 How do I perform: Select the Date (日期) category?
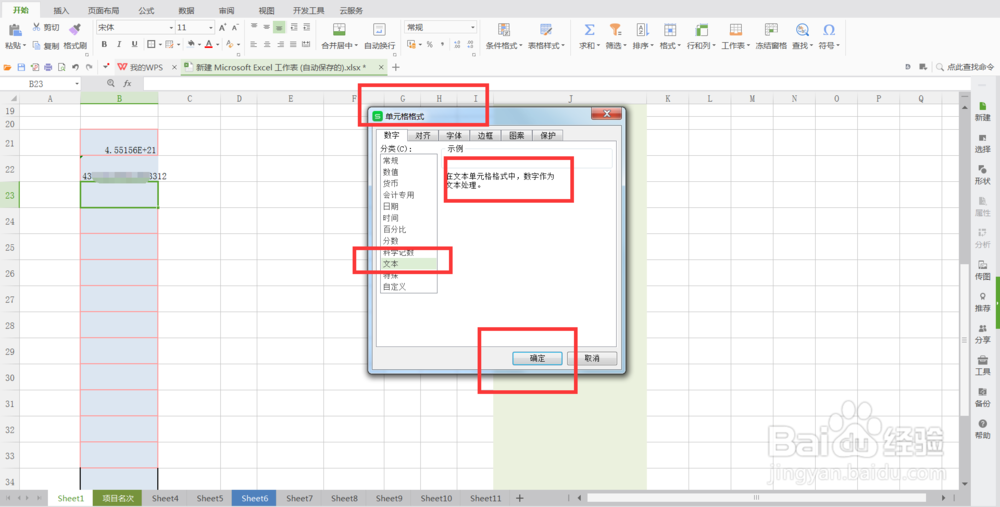point(409,206)
